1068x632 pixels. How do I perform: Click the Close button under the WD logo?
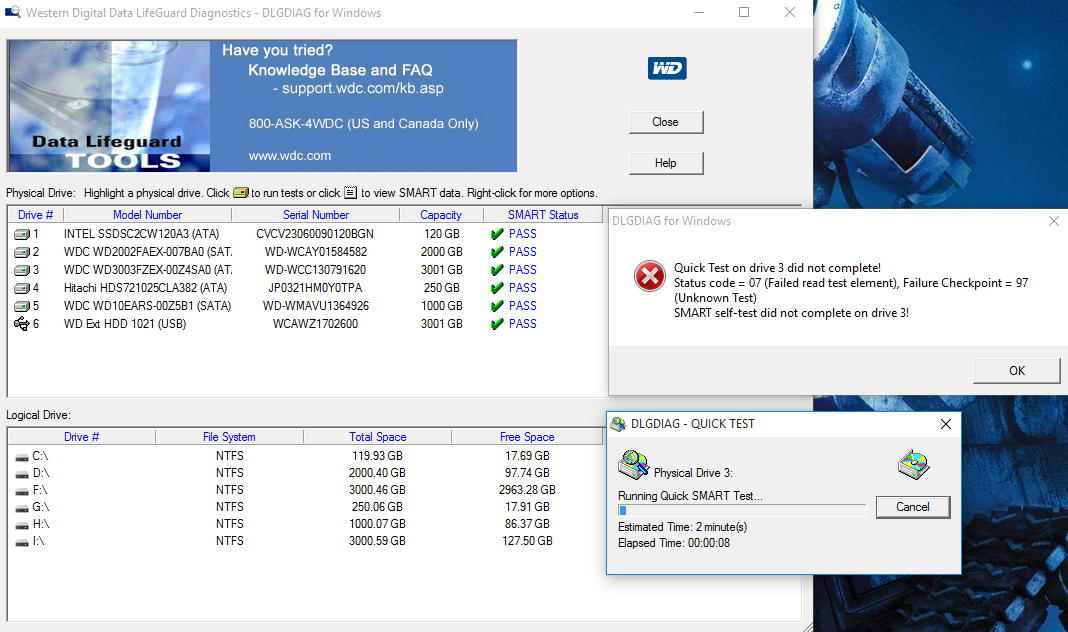tap(666, 122)
